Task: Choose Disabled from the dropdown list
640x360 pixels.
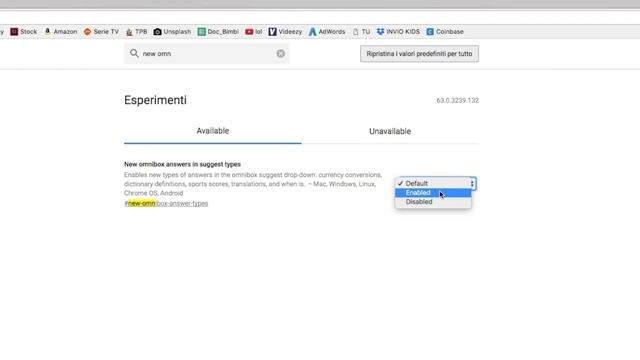Action: (x=433, y=202)
